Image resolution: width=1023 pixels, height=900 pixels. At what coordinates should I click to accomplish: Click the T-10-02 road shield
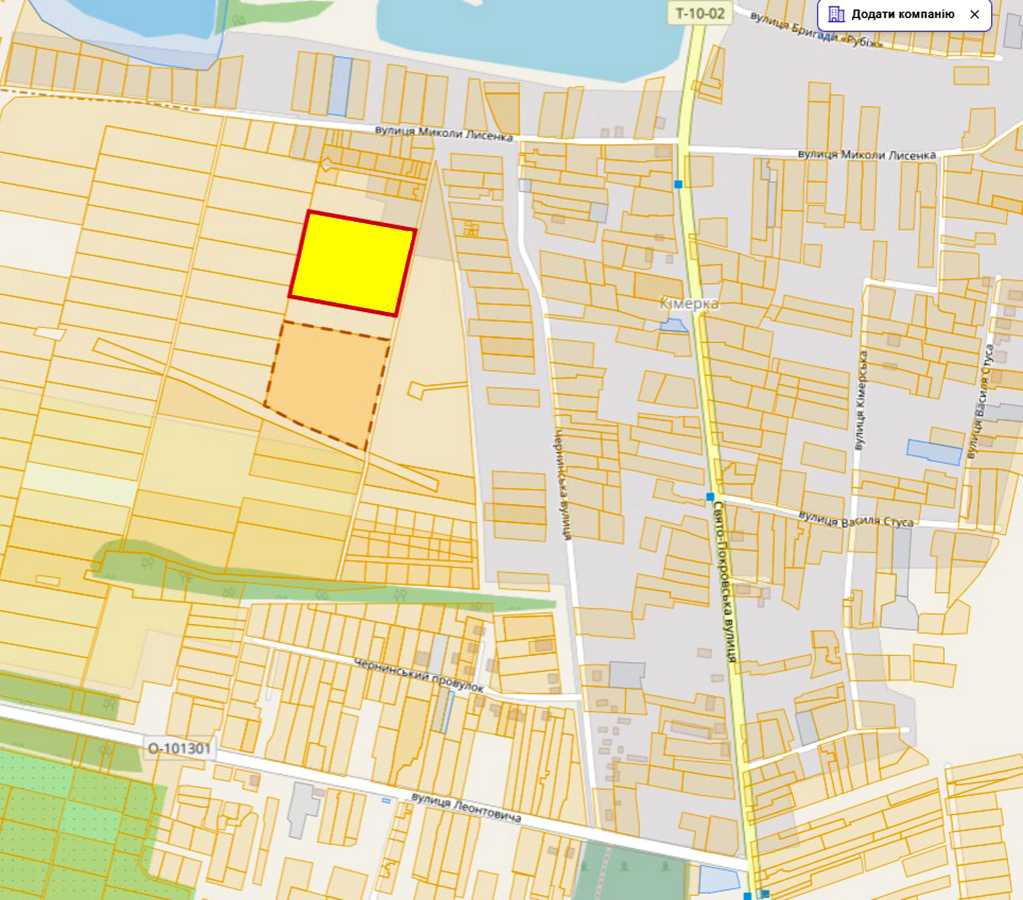(x=699, y=13)
